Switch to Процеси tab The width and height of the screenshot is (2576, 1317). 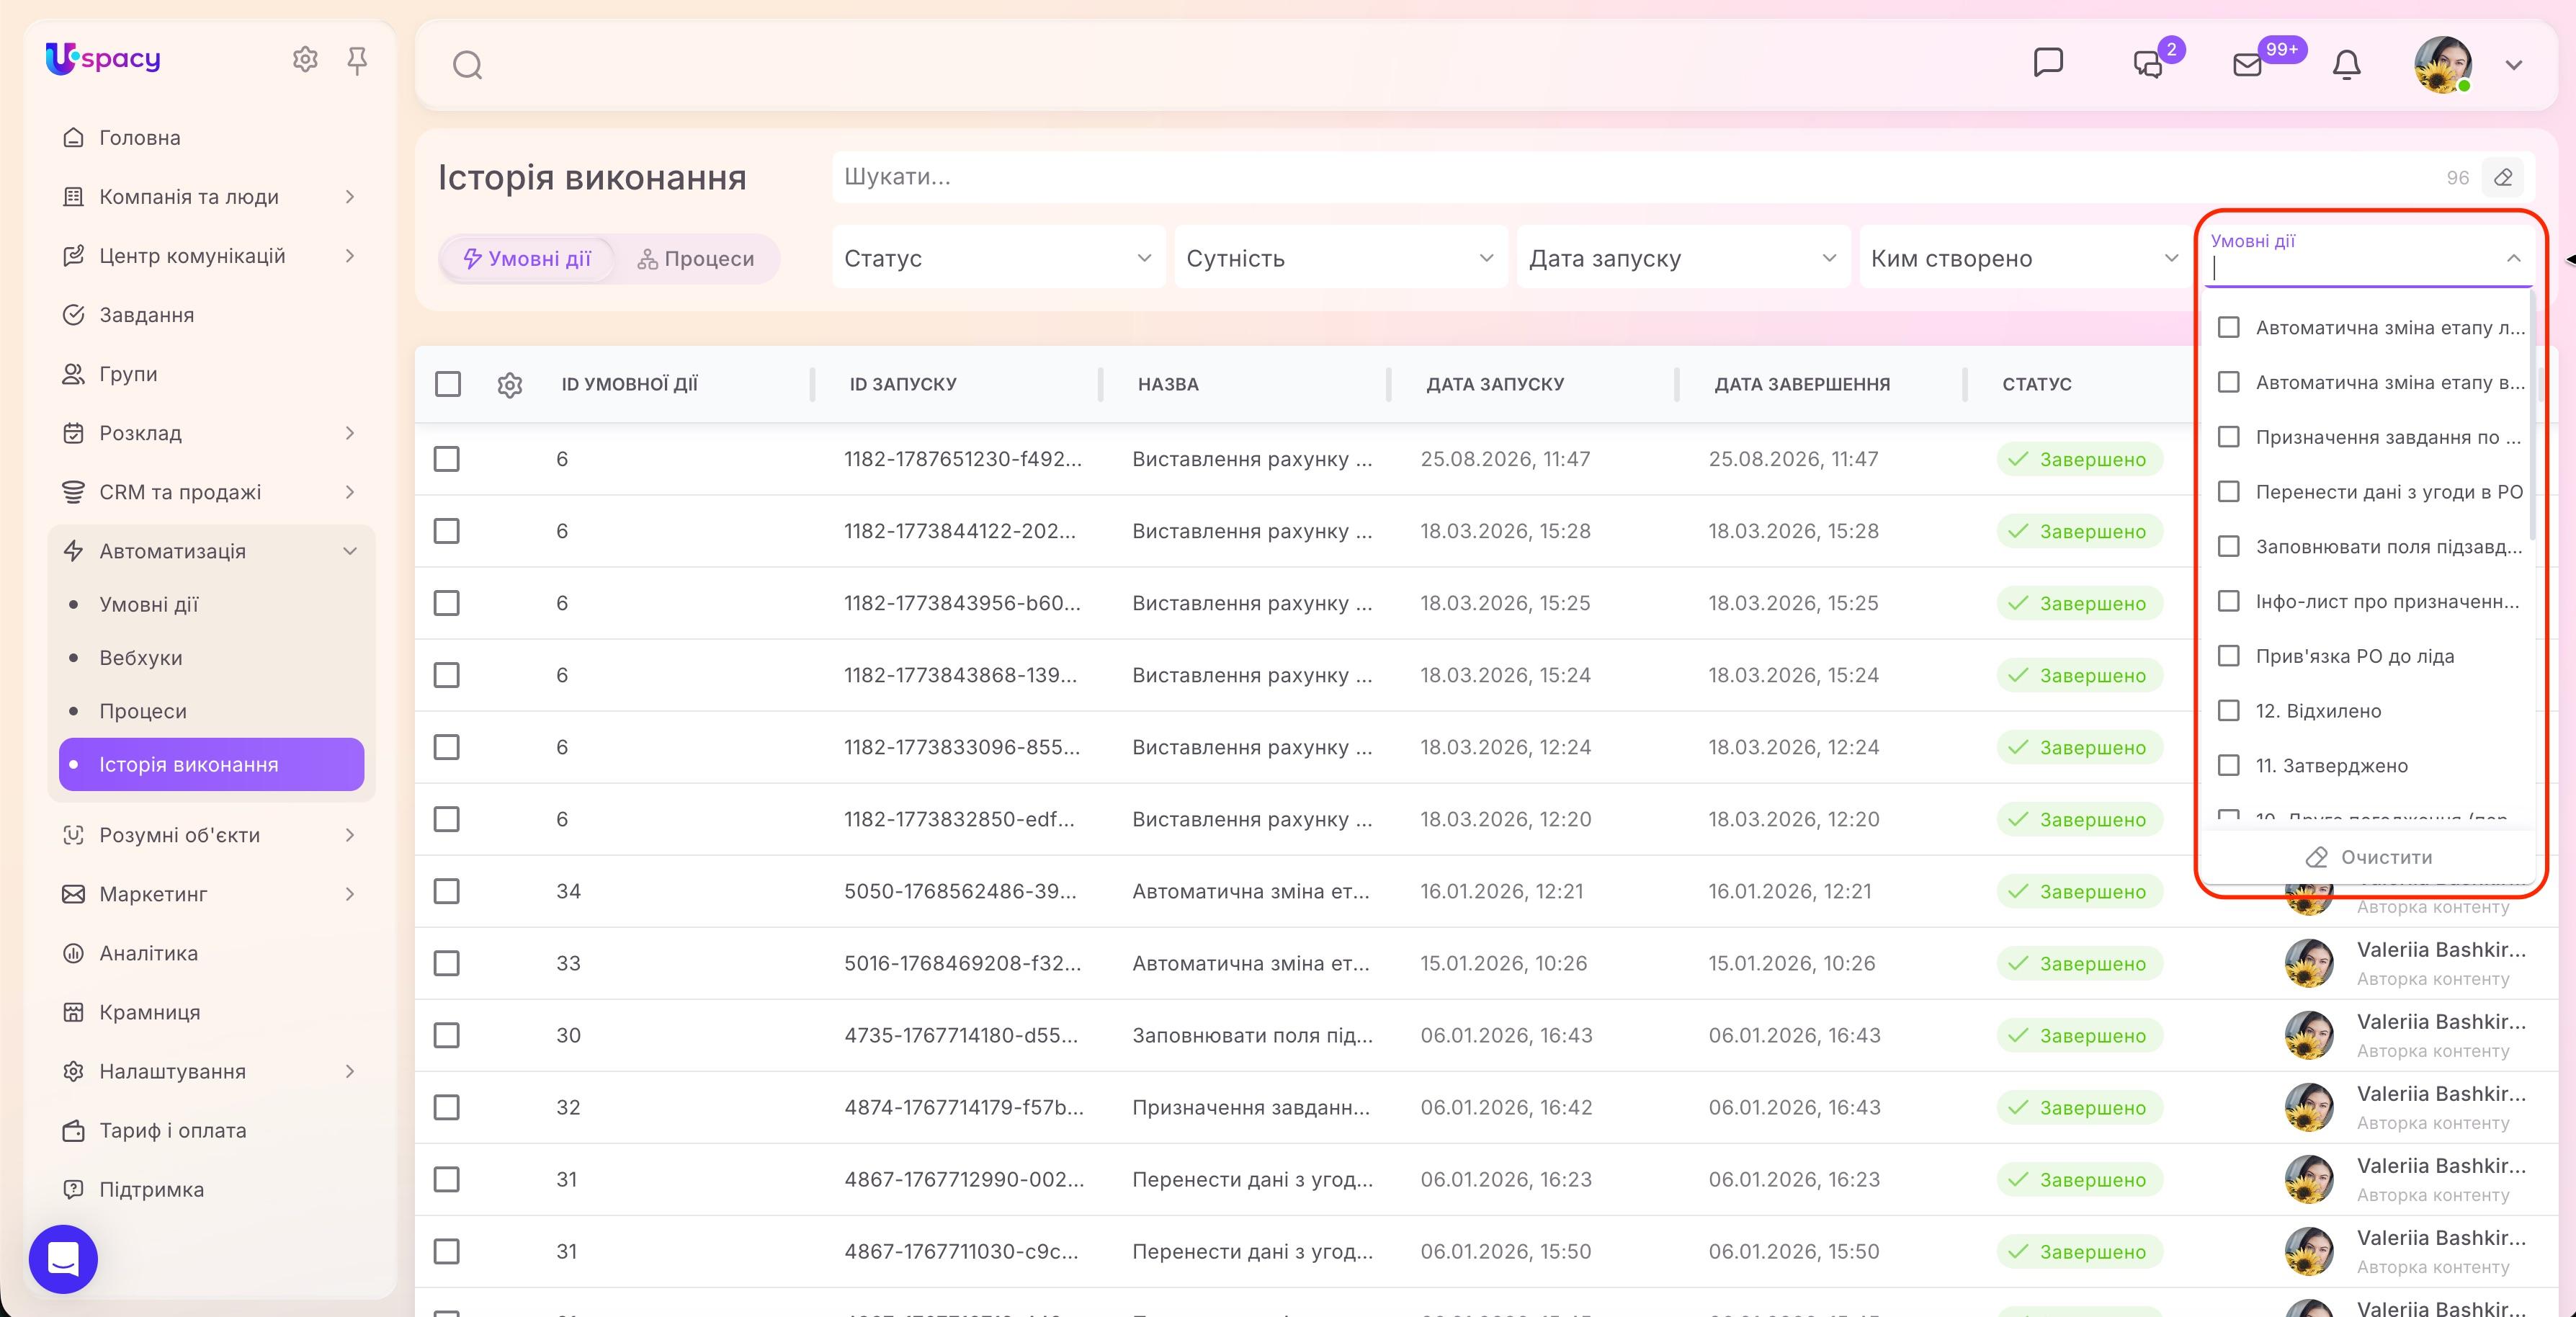coord(696,259)
